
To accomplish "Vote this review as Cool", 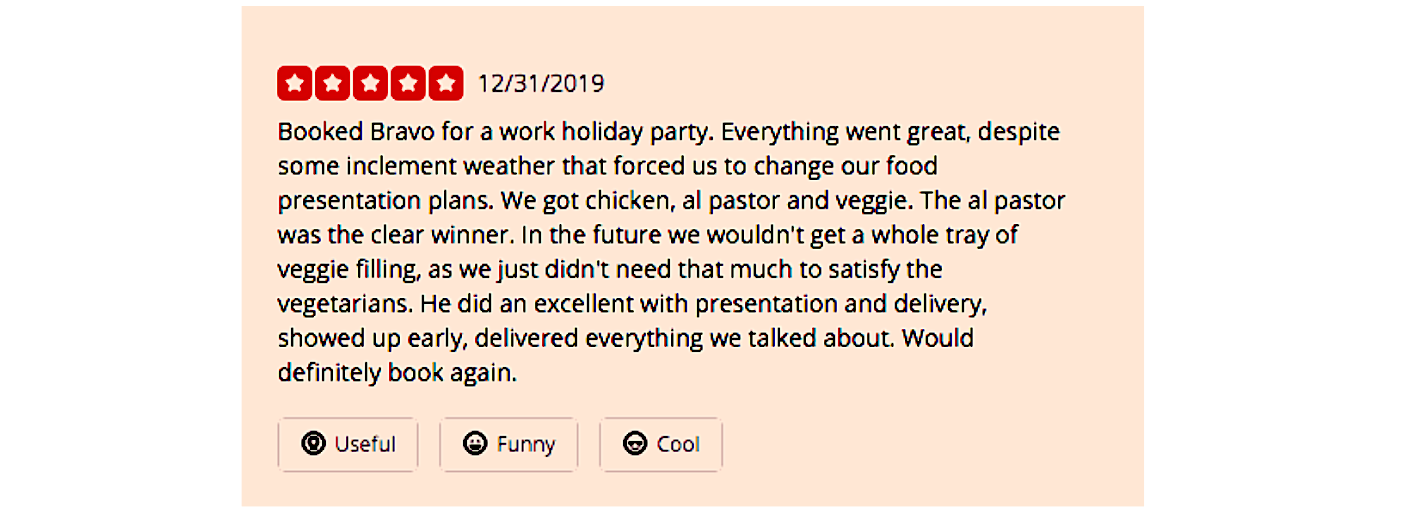I will point(661,444).
